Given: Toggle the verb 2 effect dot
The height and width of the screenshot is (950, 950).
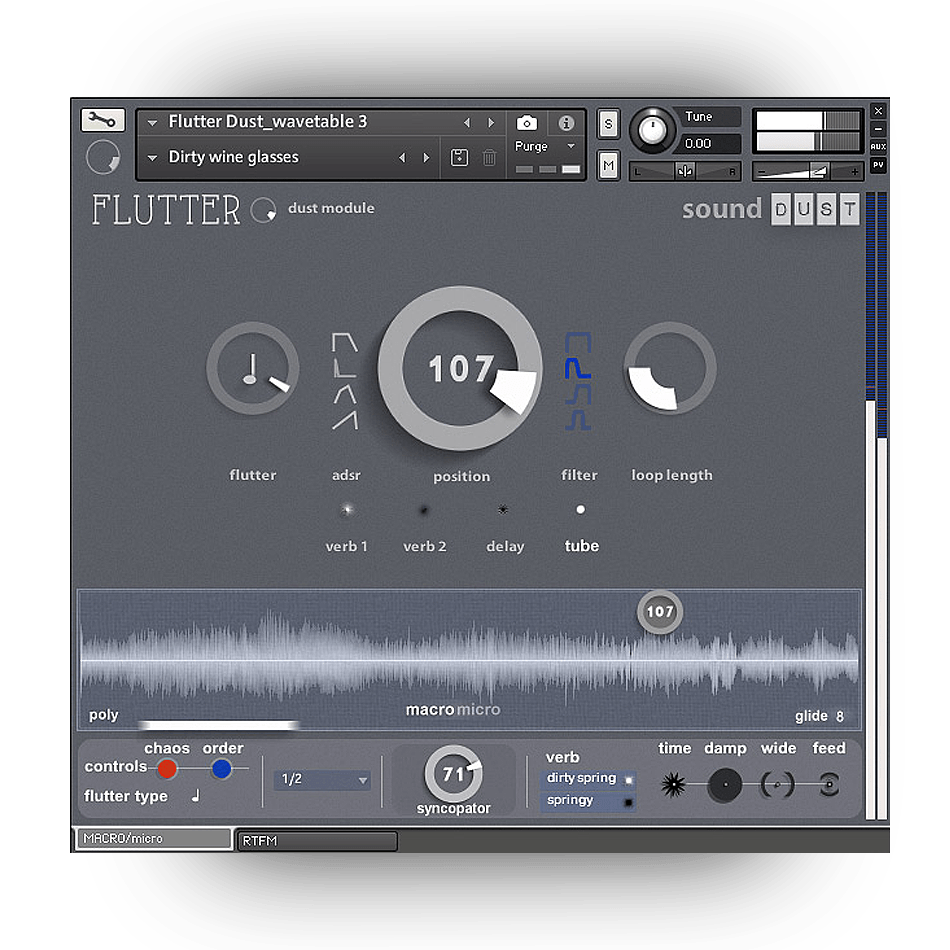Looking at the screenshot, I should 424,510.
